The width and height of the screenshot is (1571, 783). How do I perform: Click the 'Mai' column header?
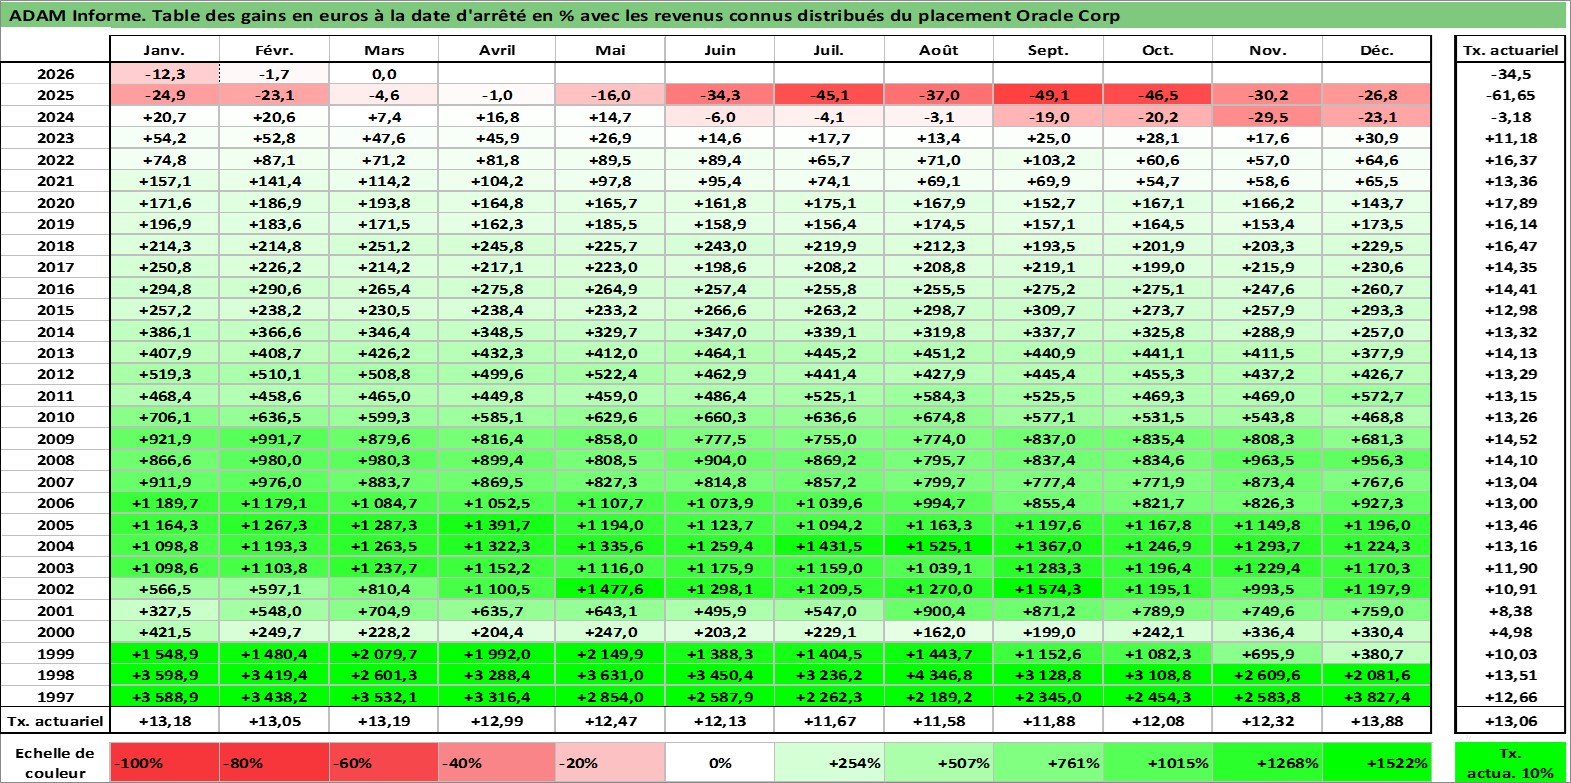pyautogui.click(x=610, y=50)
